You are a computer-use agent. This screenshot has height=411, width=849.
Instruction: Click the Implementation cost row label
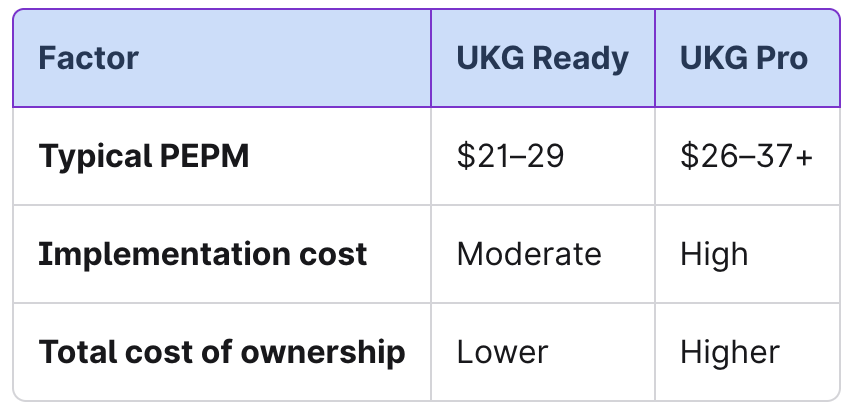[203, 254]
